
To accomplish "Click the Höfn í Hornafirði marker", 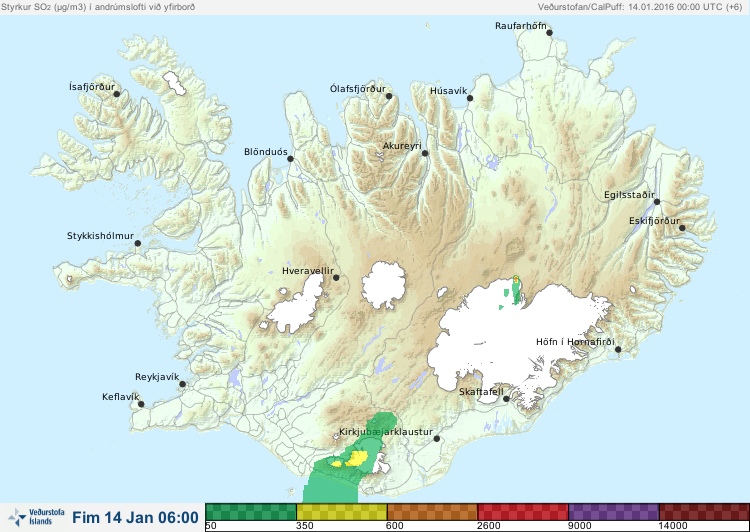I will 618,350.
